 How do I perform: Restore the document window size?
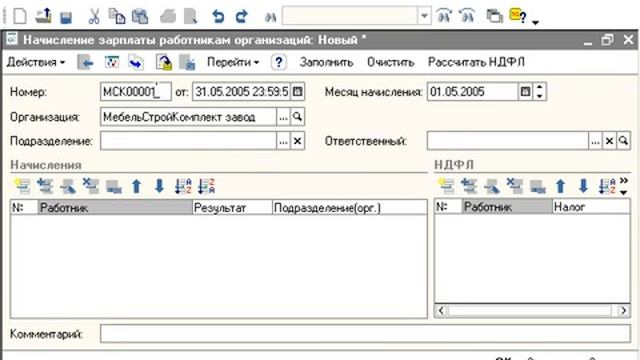(x=607, y=40)
